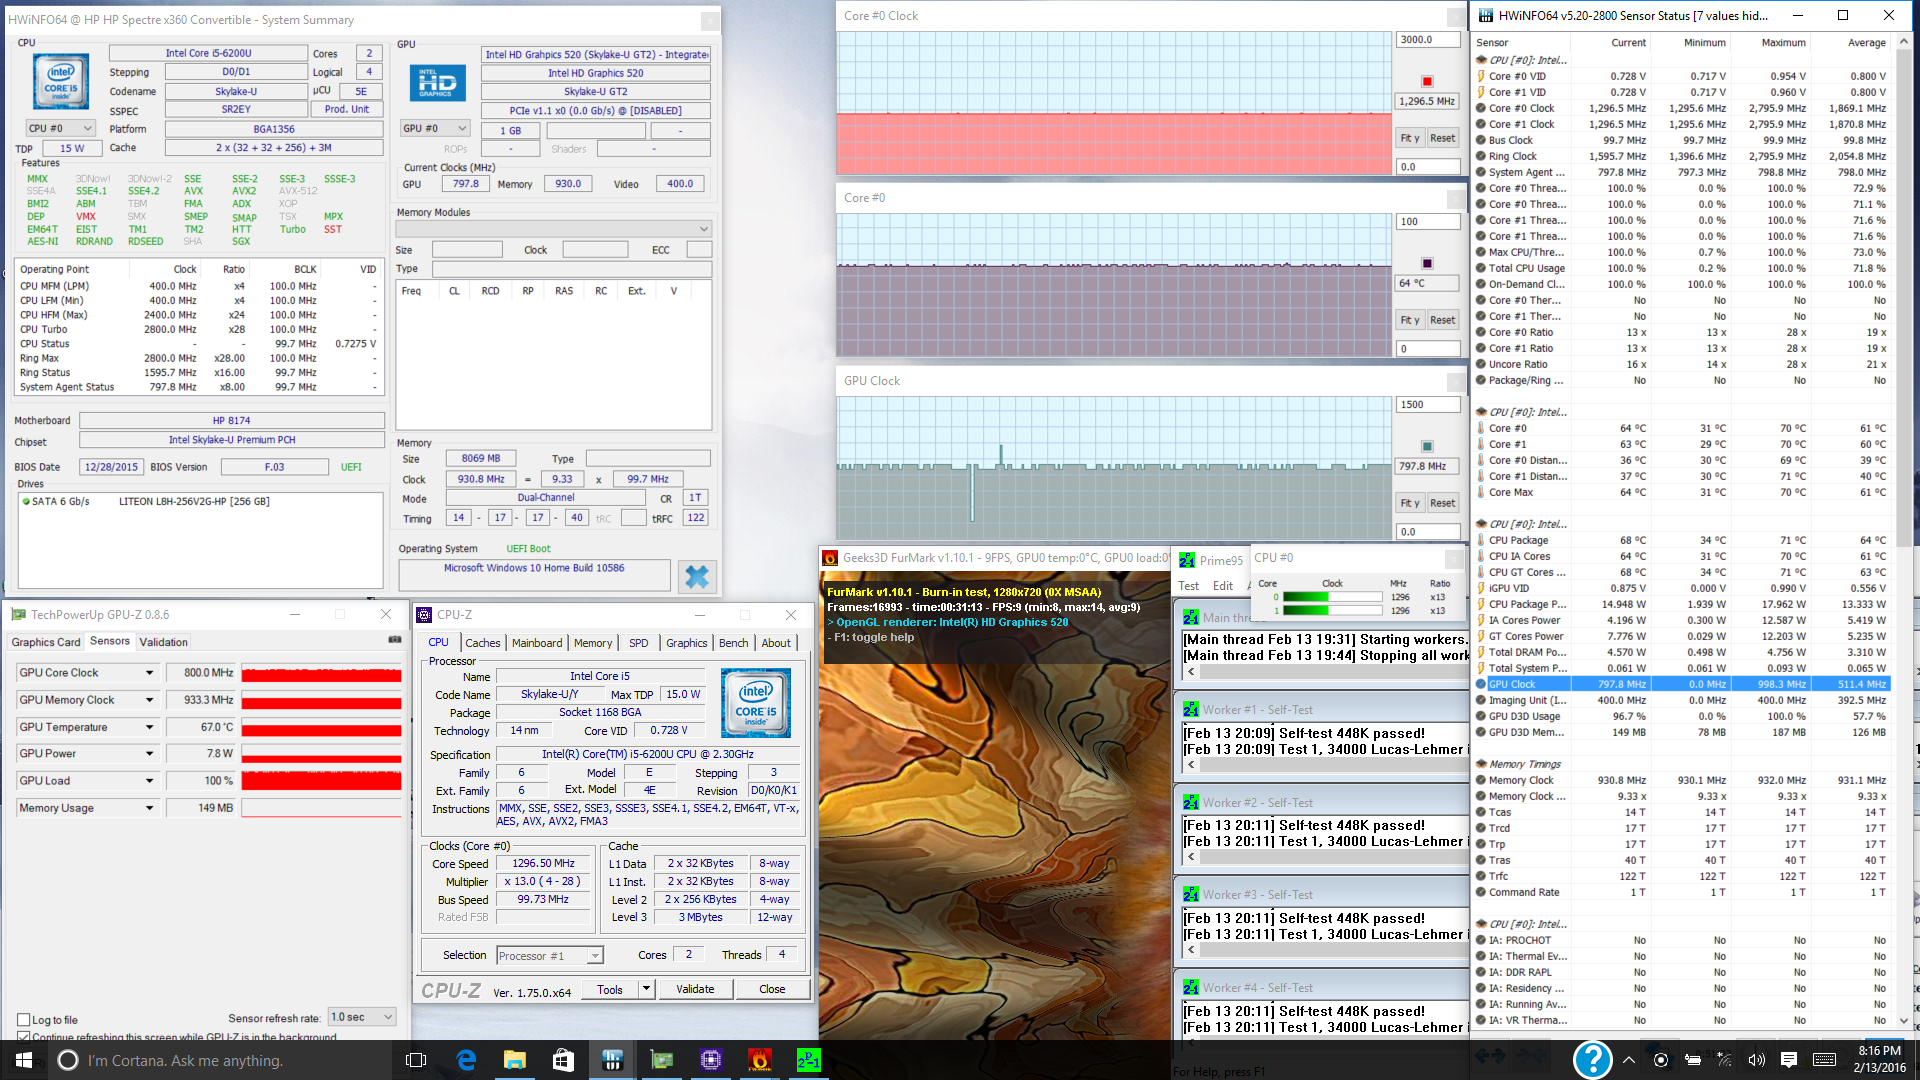1920x1080 pixels.
Task: Click the Prime95 Worker #1 window icon
Action: [1191, 710]
